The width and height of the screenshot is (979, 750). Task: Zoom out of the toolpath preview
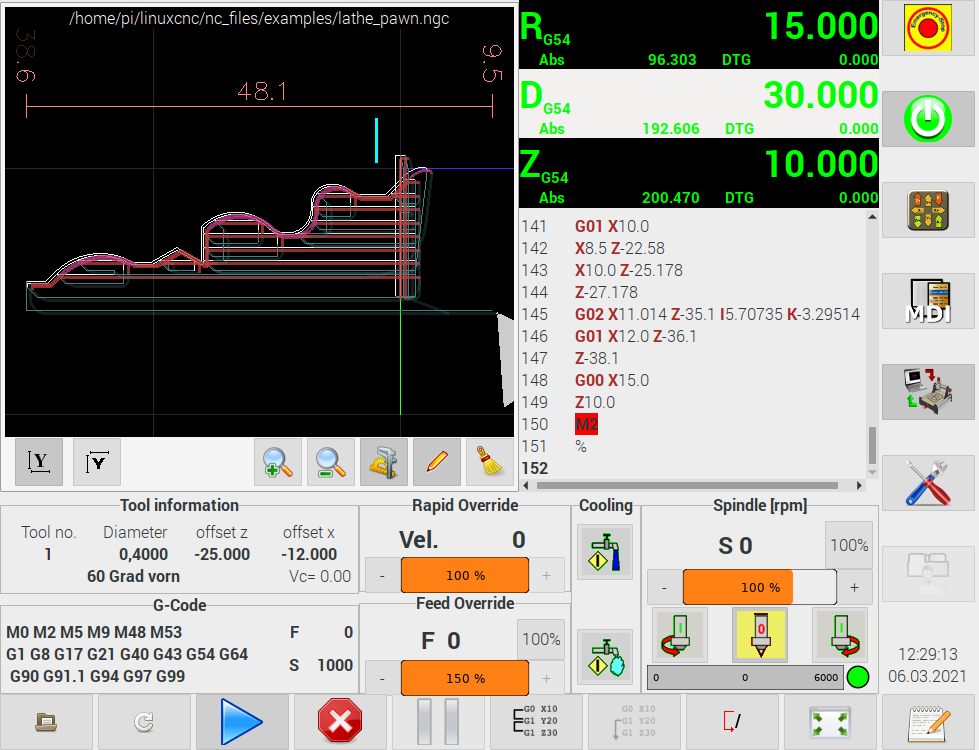[x=330, y=461]
